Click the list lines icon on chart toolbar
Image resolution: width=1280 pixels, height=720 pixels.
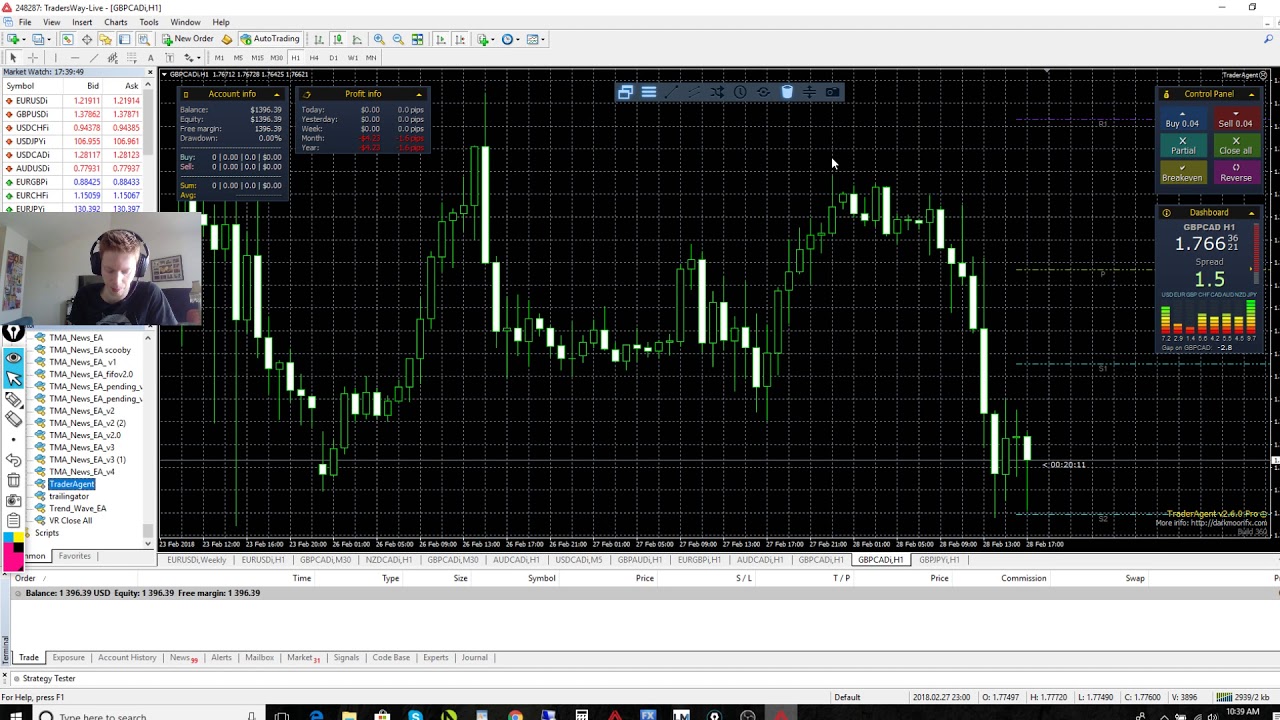tap(649, 93)
